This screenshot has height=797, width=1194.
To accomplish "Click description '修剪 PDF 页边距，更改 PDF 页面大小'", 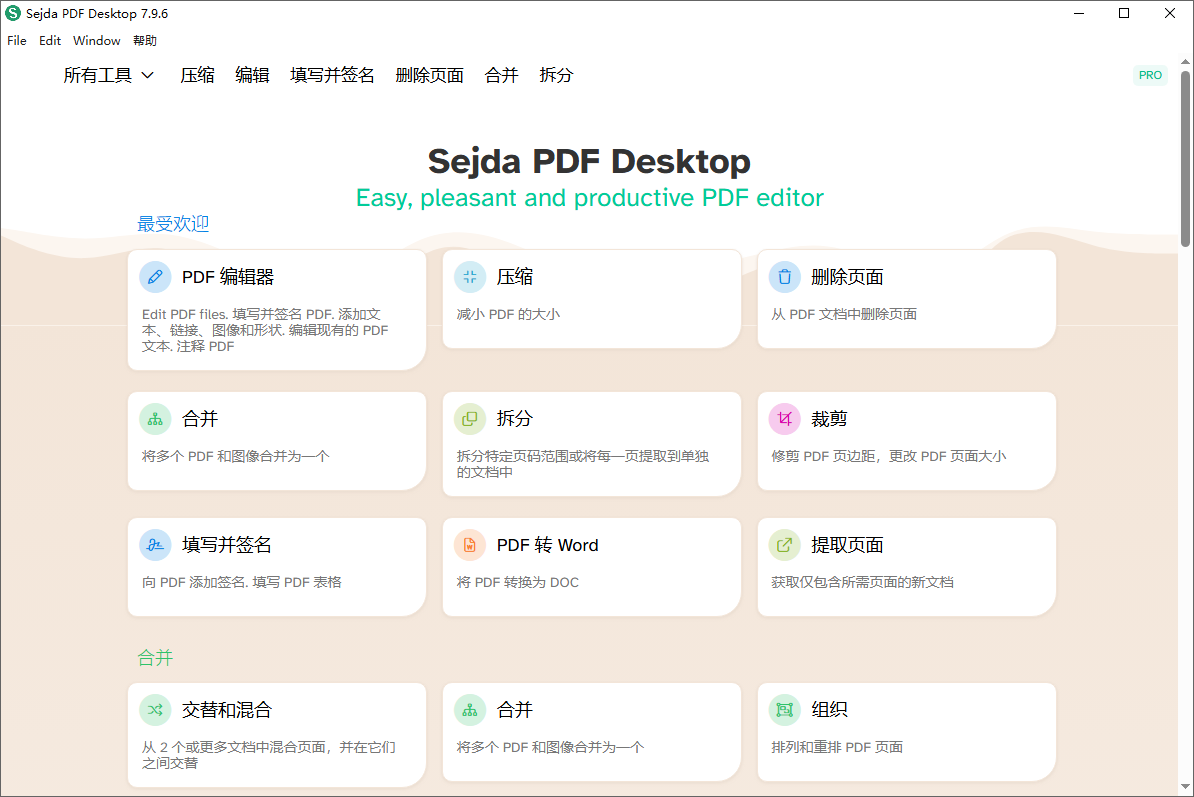I will point(889,456).
